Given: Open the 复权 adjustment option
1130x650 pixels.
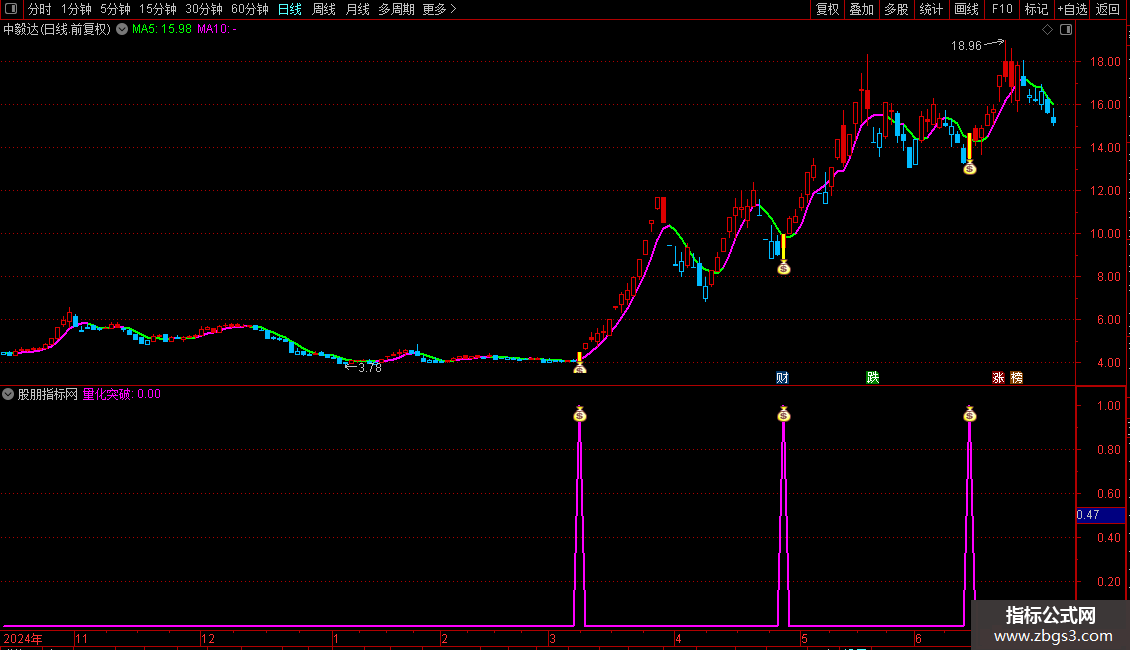Looking at the screenshot, I should coord(827,9).
